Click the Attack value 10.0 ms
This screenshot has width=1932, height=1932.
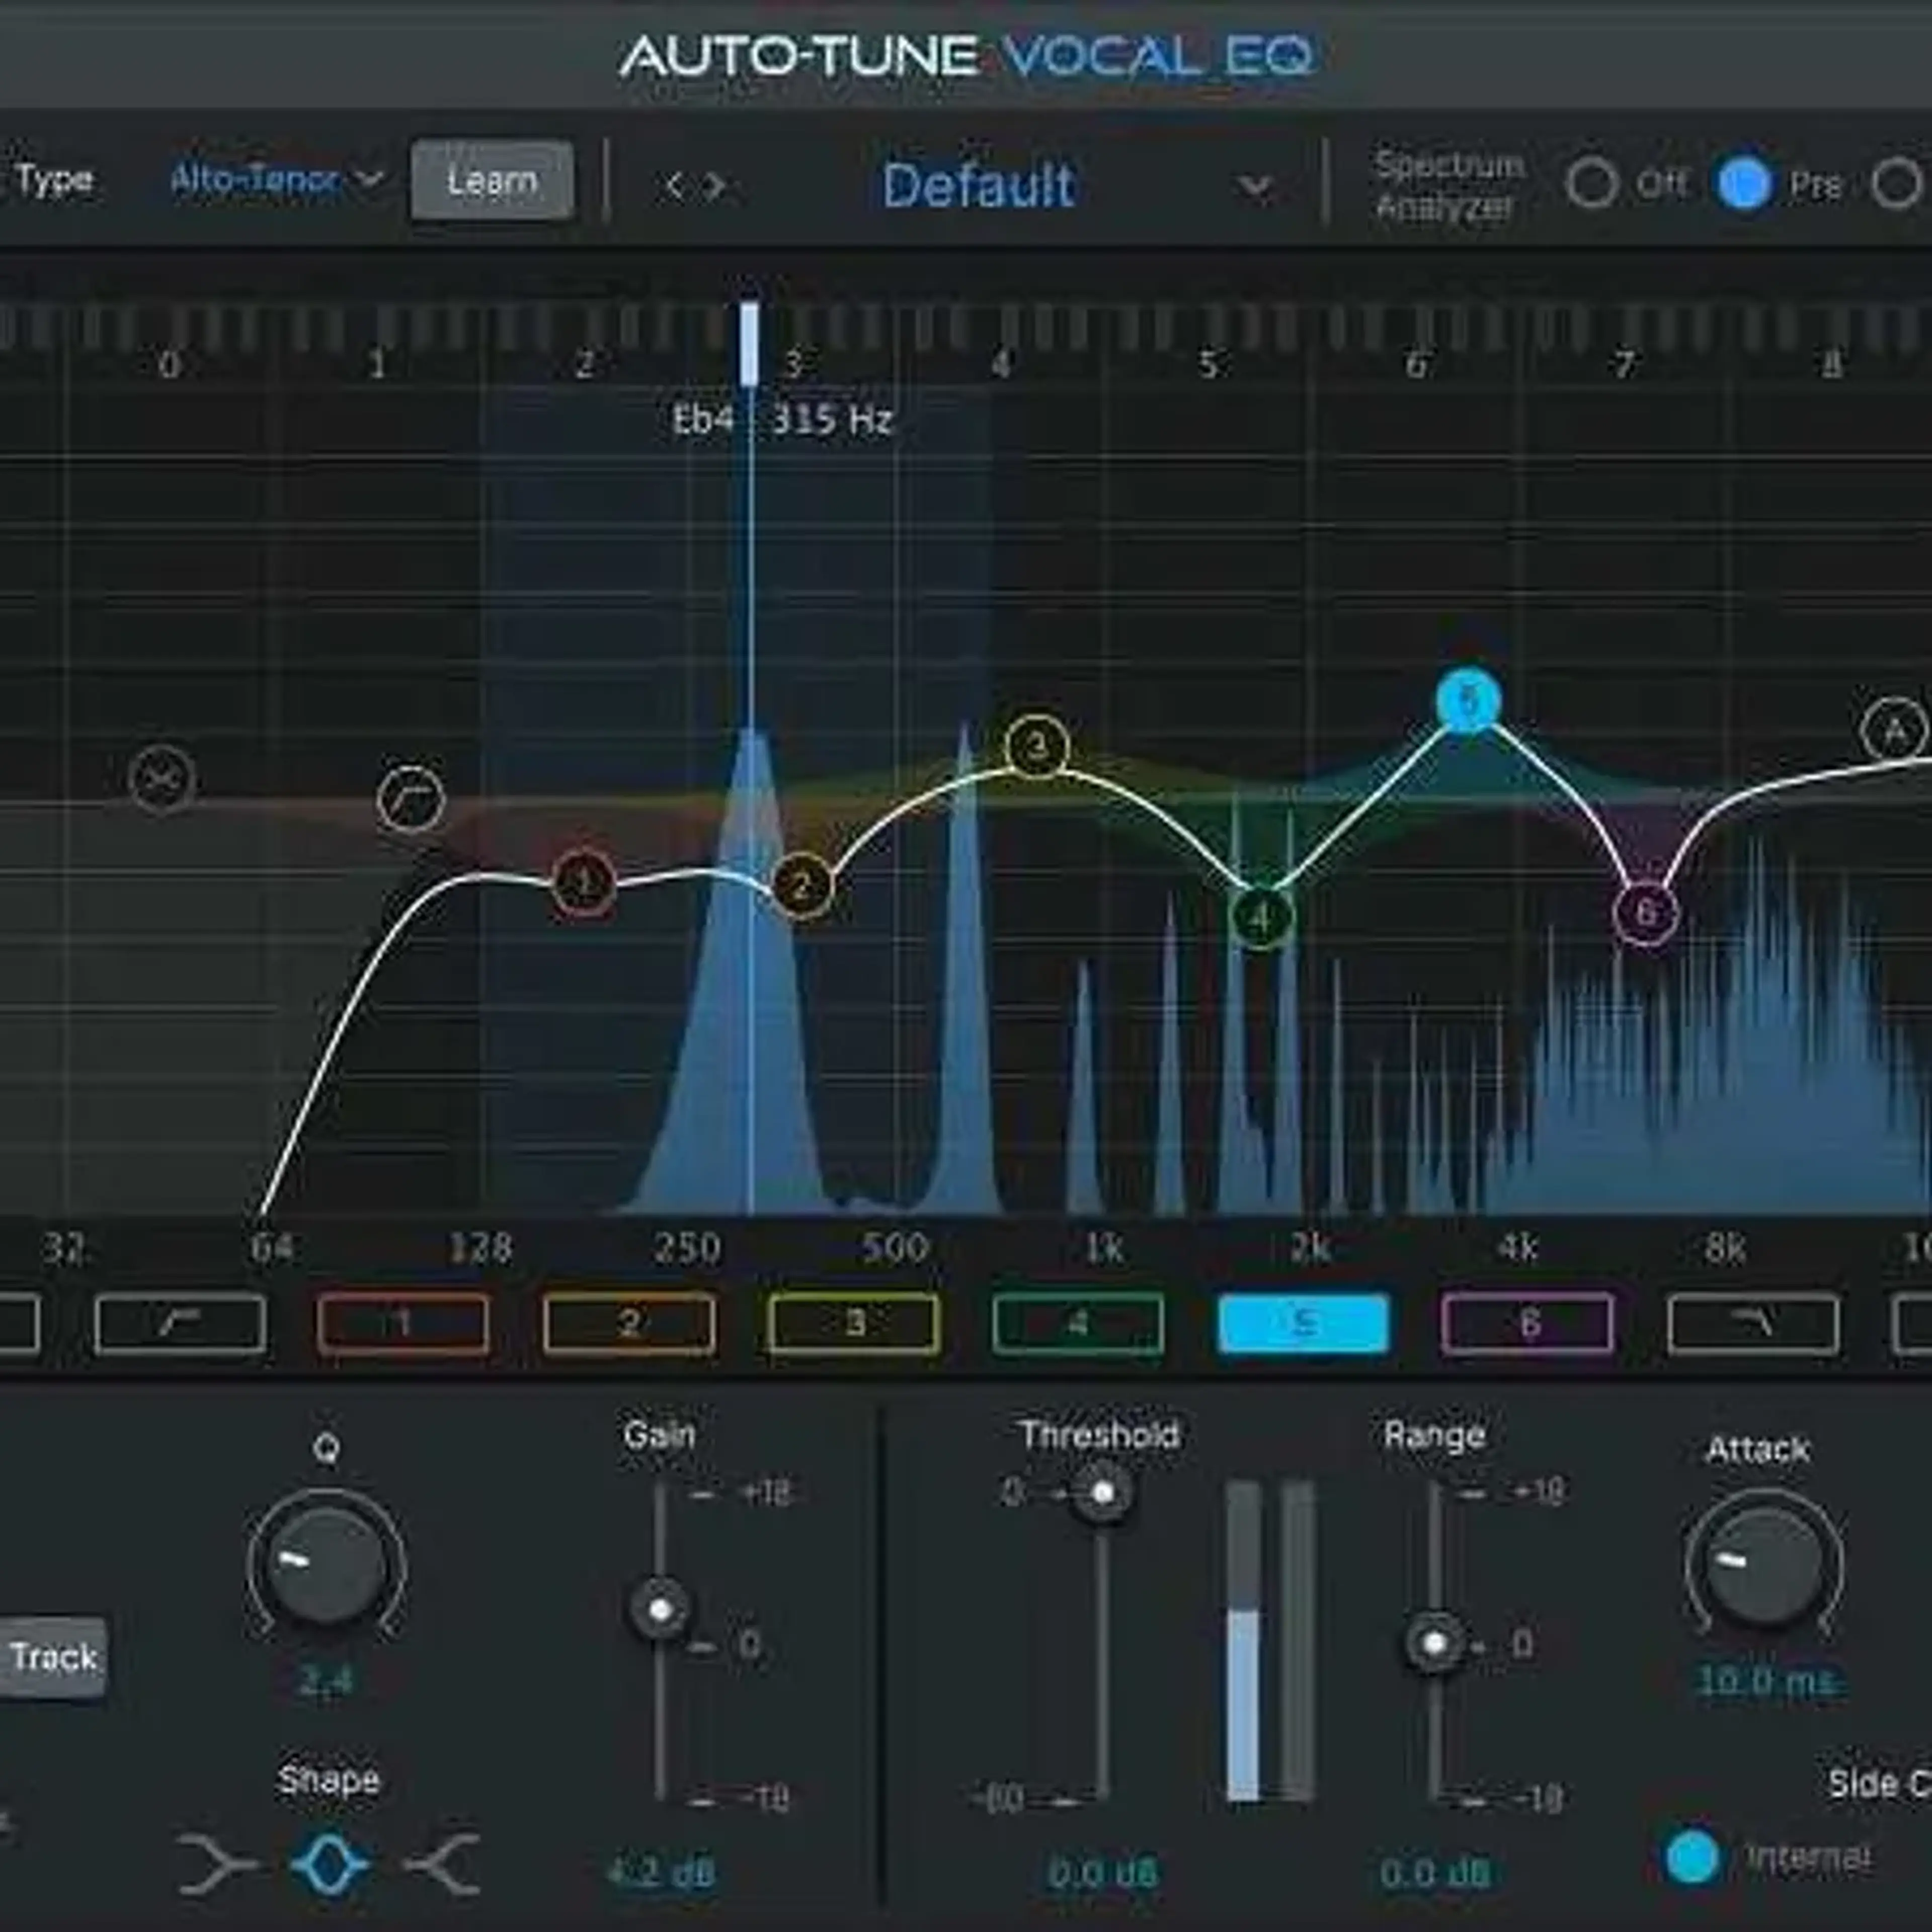point(1766,1682)
